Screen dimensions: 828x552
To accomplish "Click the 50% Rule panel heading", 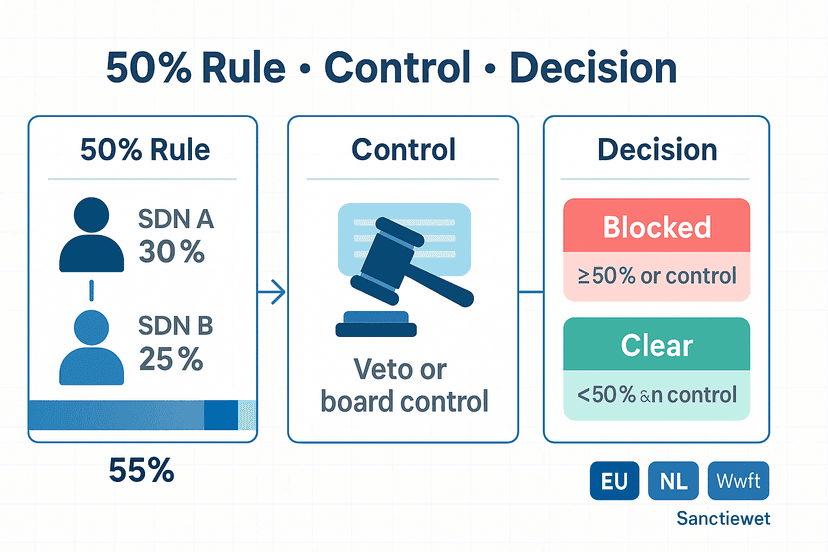I will pyautogui.click(x=145, y=149).
